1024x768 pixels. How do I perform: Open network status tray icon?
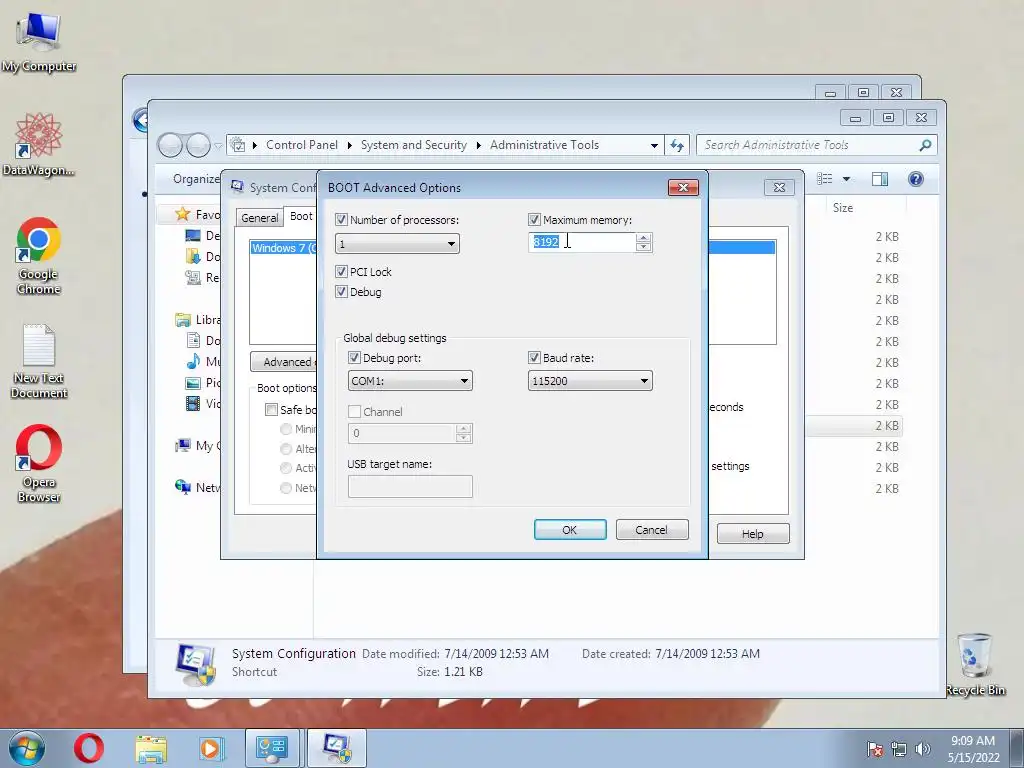pos(899,749)
